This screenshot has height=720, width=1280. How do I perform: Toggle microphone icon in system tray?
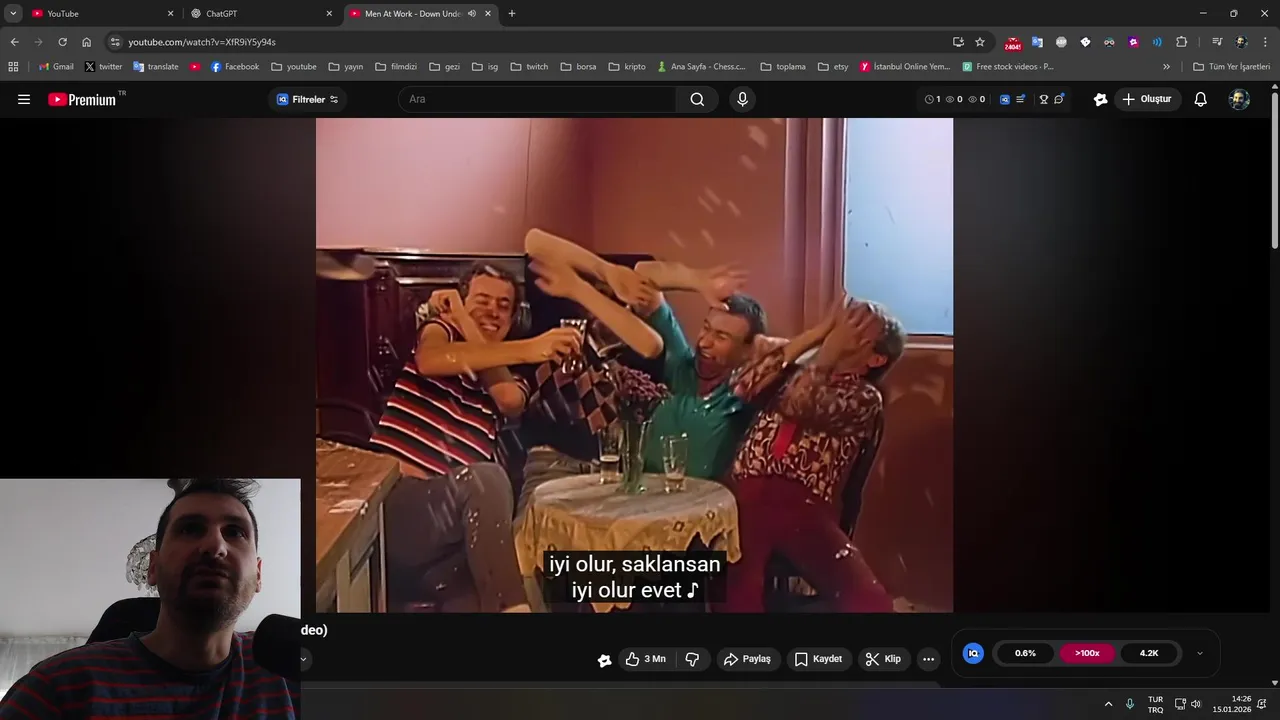(x=1130, y=704)
